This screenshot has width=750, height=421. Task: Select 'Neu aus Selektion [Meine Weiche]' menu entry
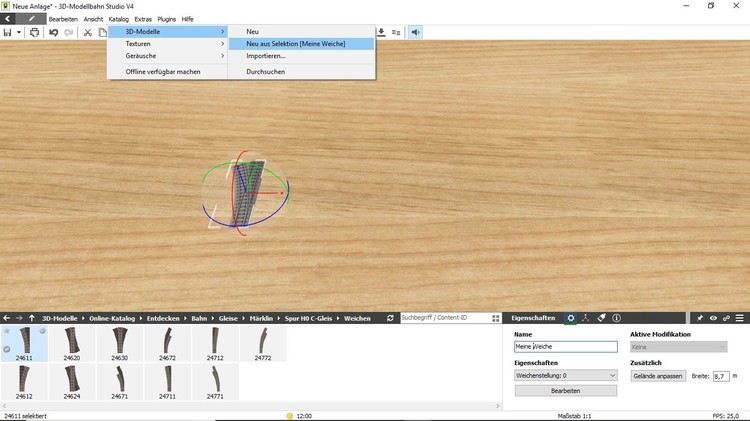pos(301,44)
